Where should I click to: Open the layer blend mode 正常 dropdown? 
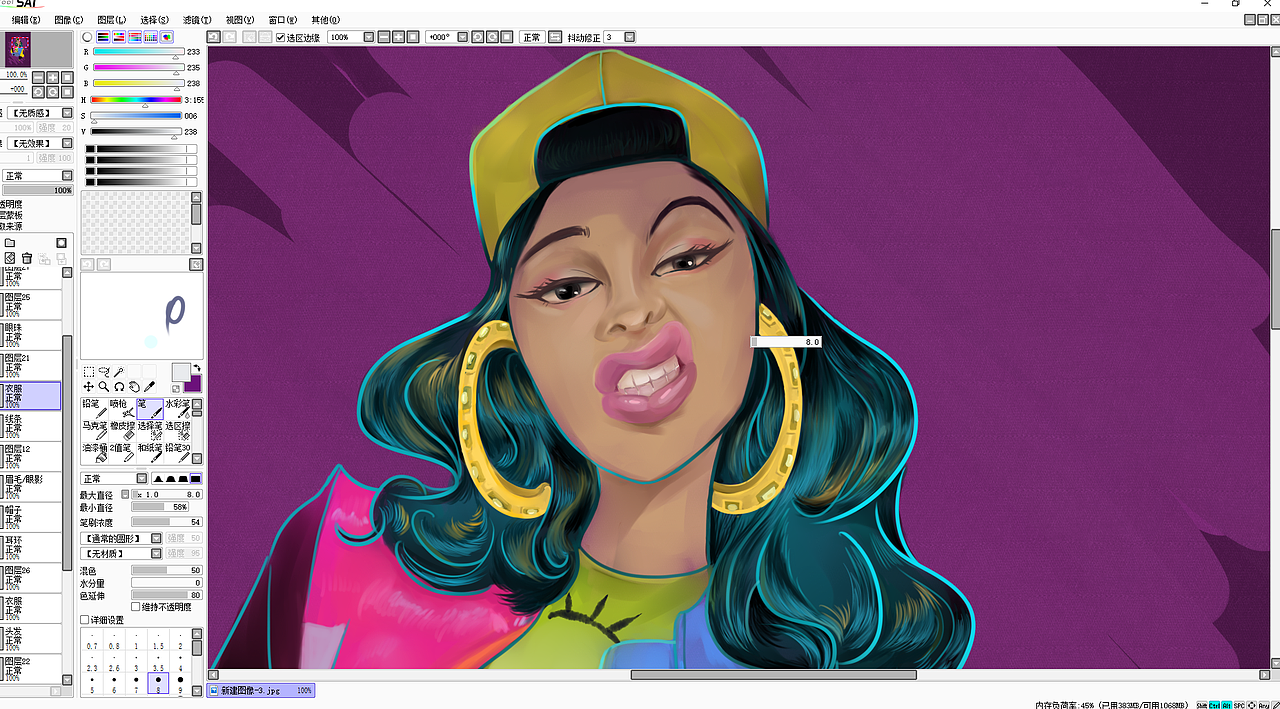coord(67,176)
